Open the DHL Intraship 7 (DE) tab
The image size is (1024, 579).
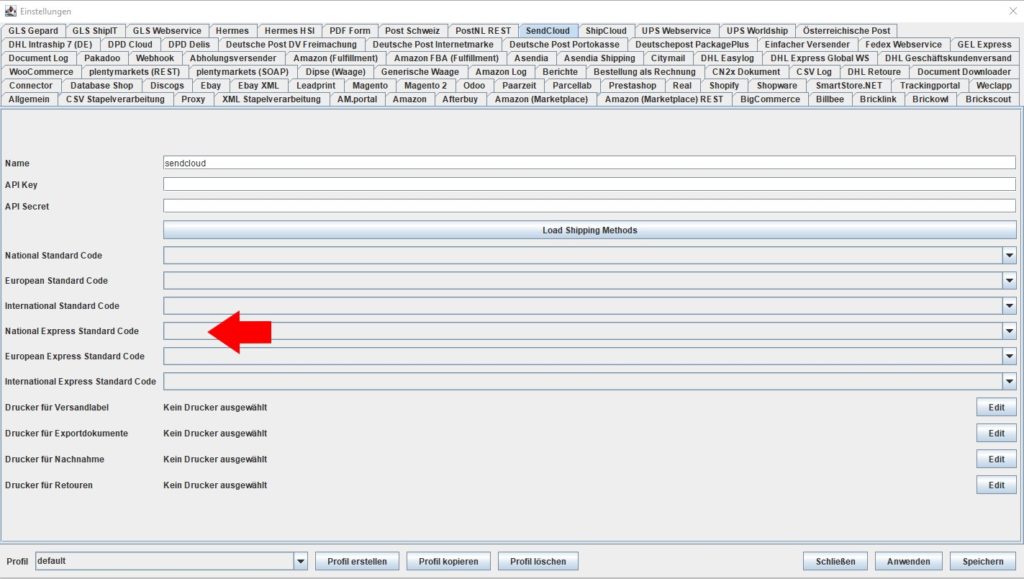pos(50,44)
